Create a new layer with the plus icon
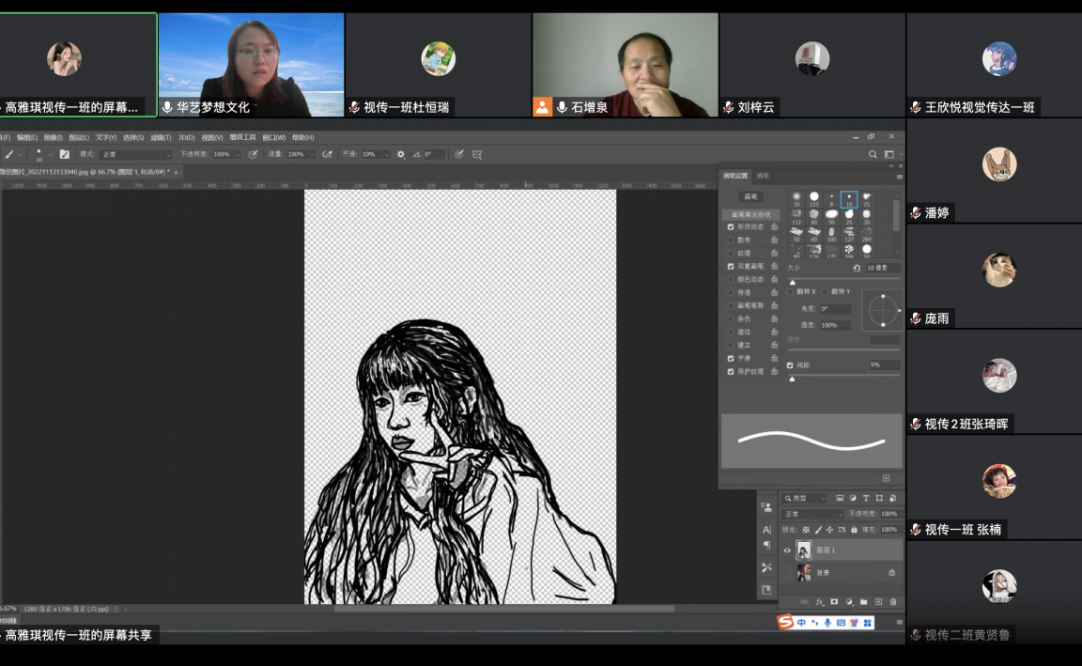This screenshot has height=666, width=1082. tap(878, 602)
